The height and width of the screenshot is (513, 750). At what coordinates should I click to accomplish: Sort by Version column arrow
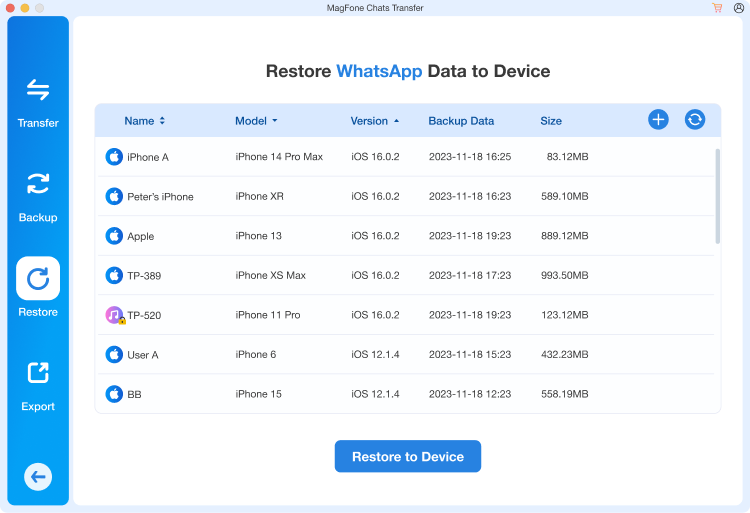[396, 121]
